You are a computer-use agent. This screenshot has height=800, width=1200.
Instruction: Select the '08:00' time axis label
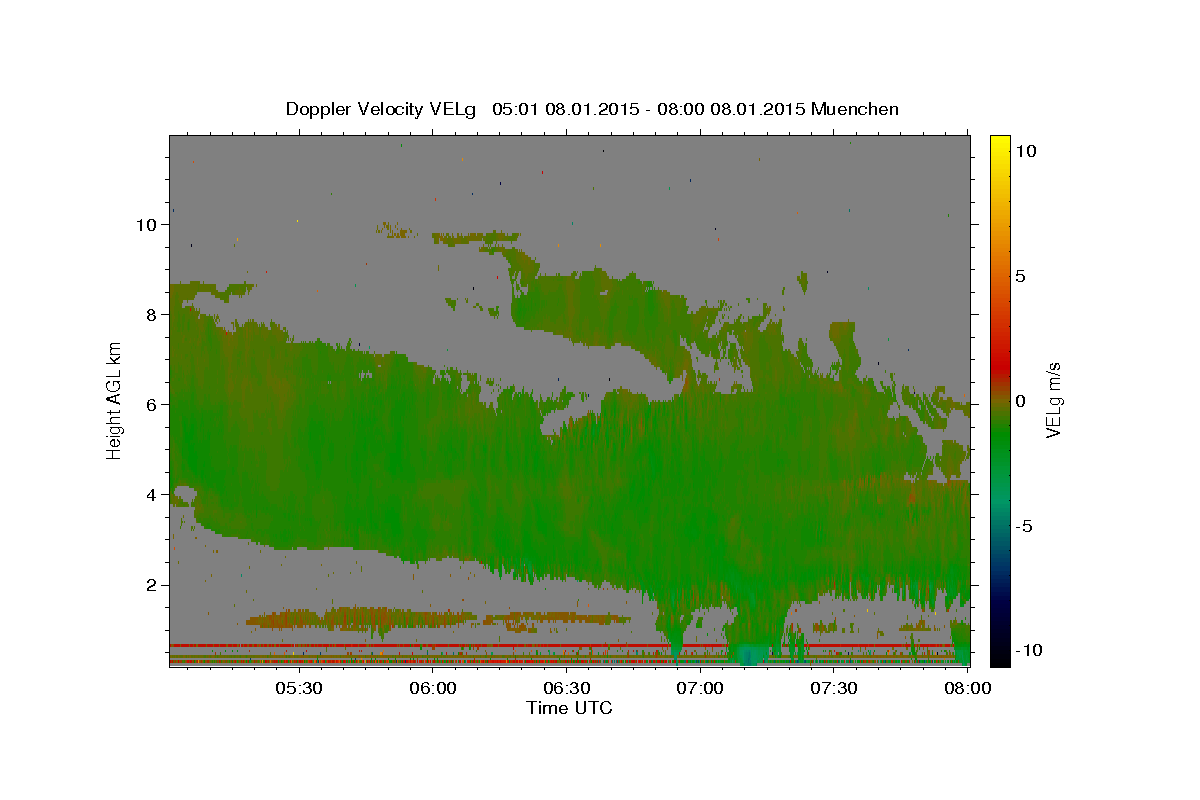968,689
